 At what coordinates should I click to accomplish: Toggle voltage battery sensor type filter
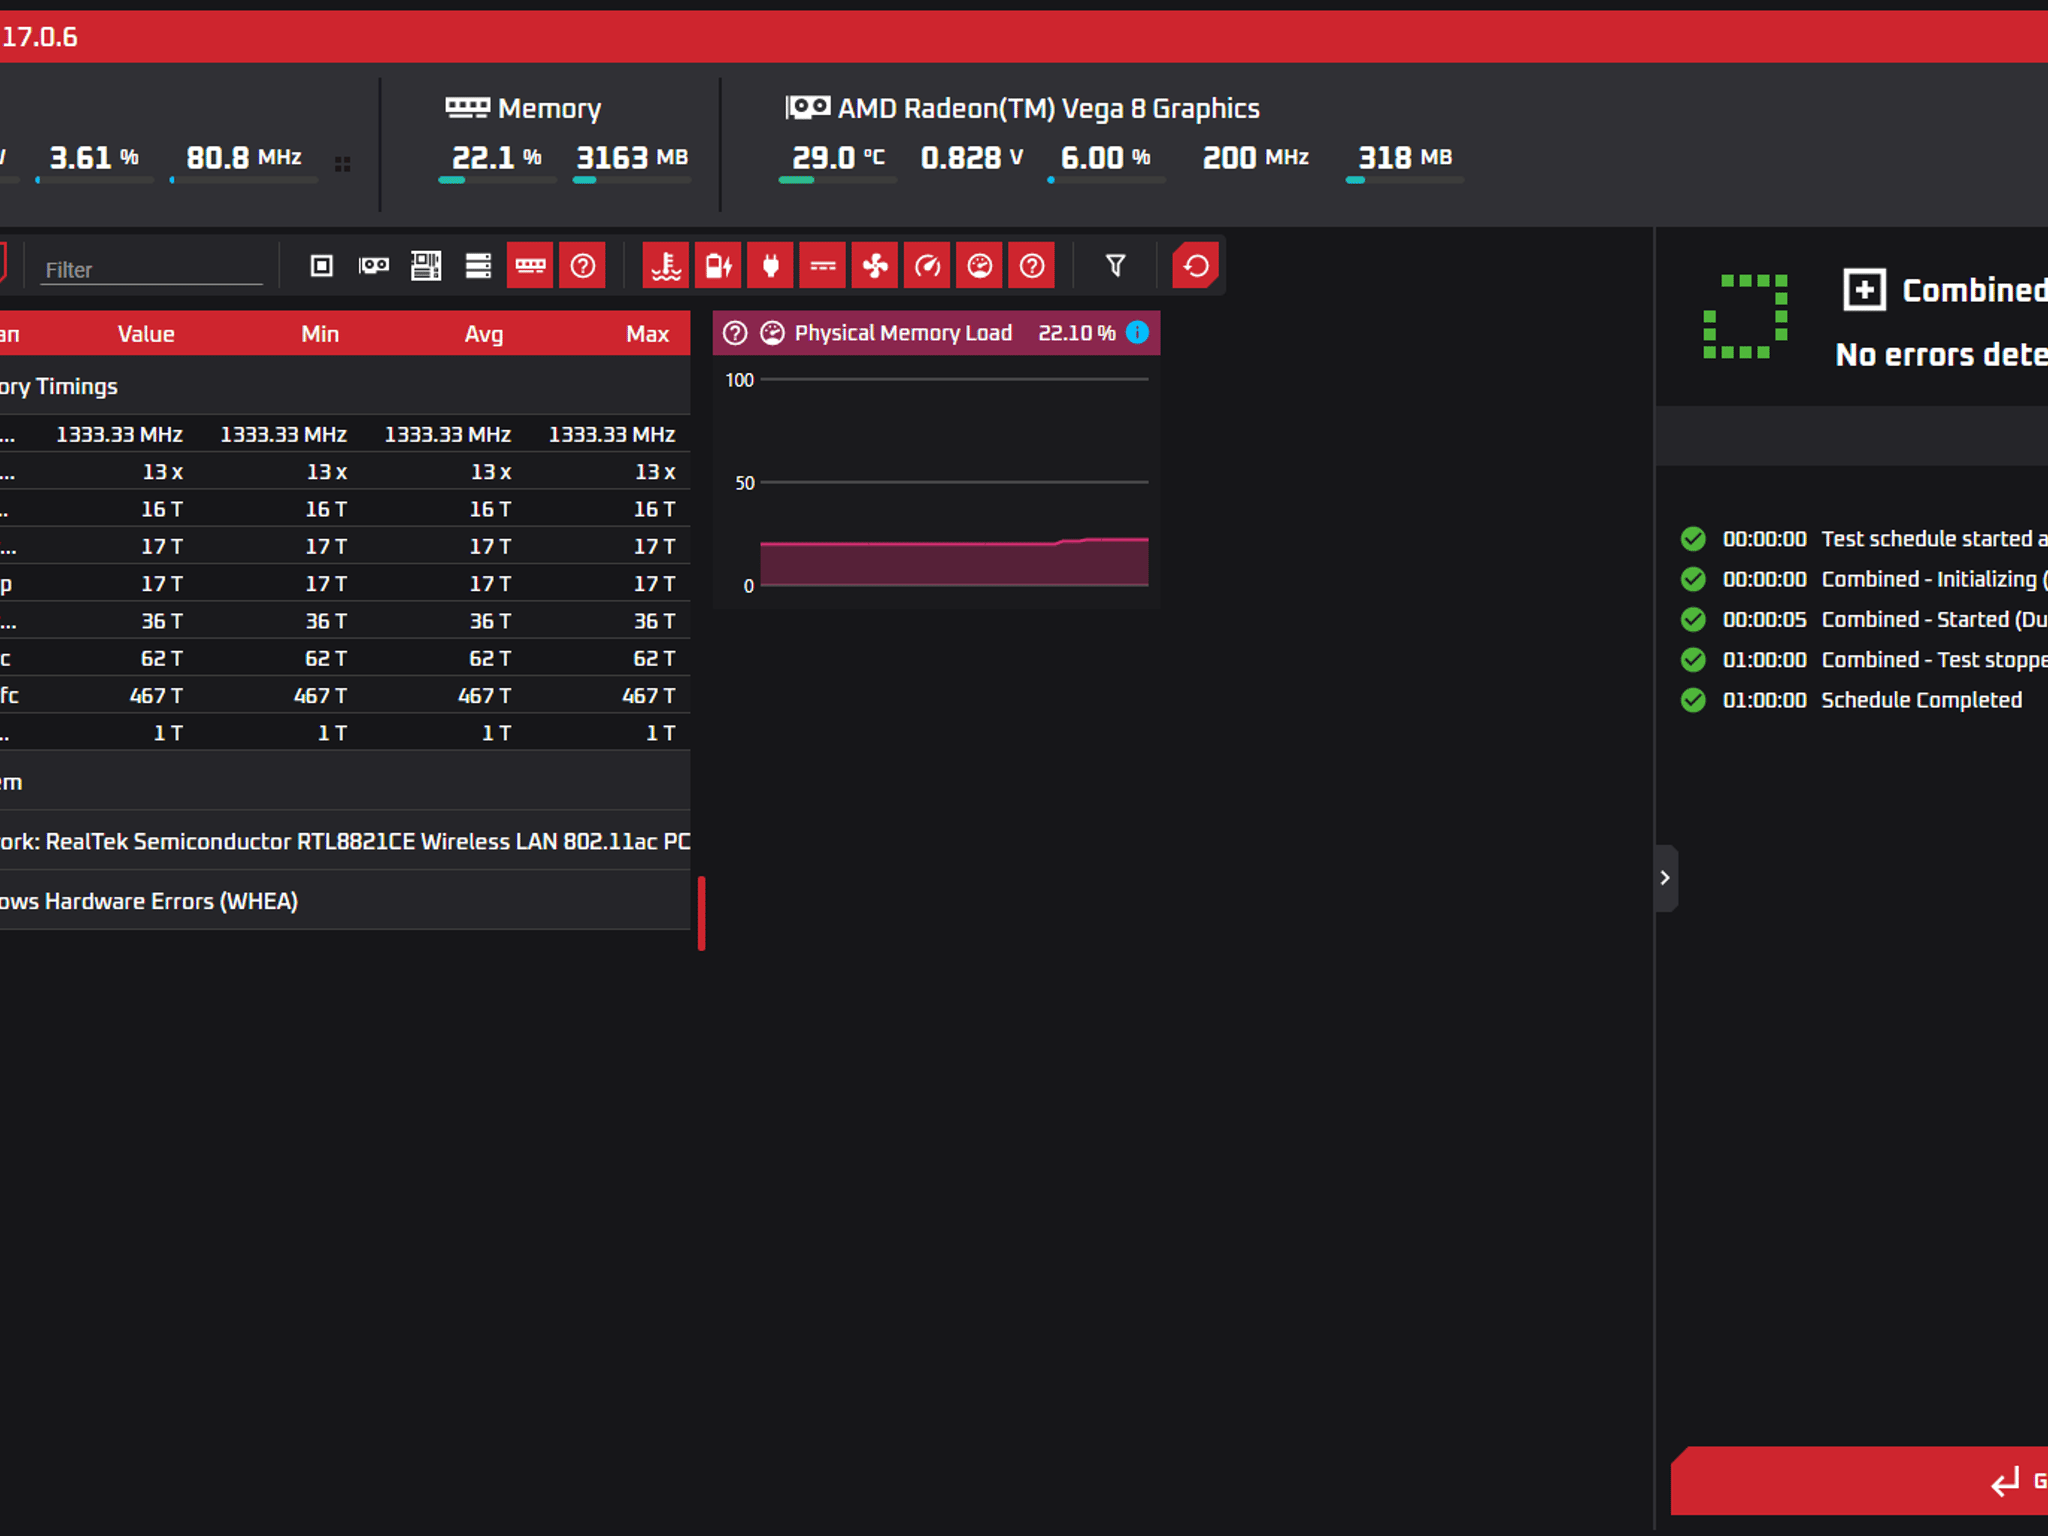click(x=718, y=266)
